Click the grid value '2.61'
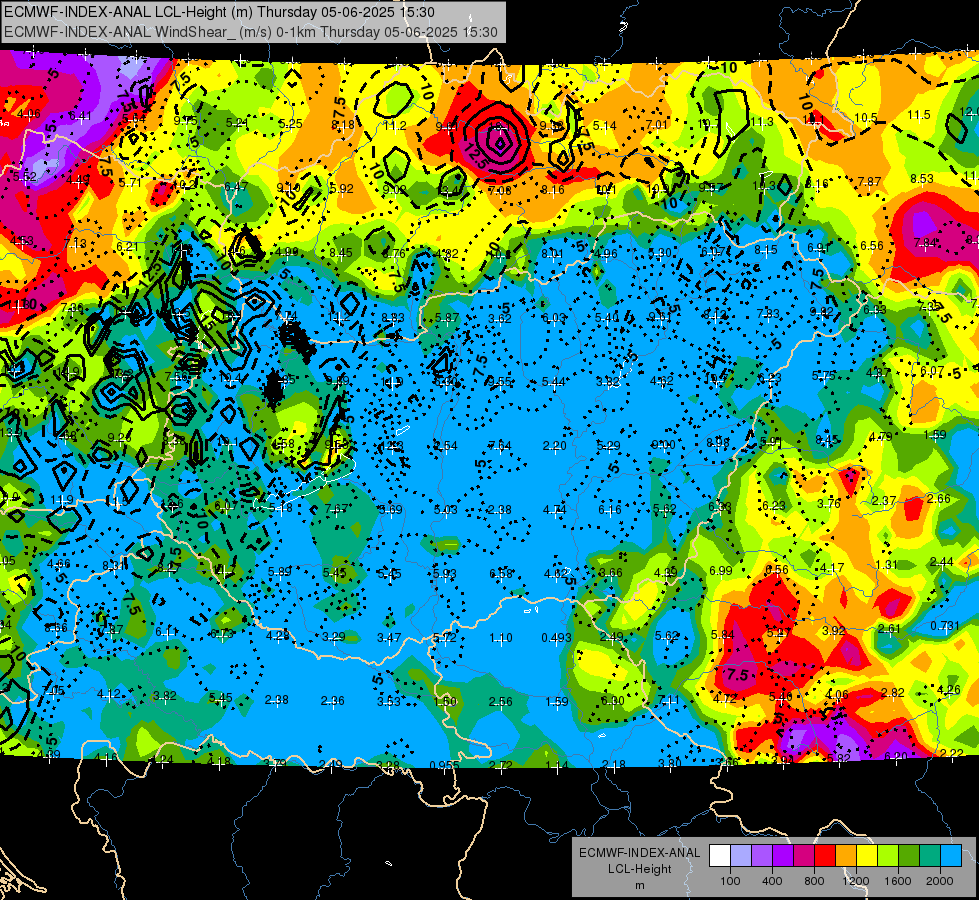 [x=889, y=628]
